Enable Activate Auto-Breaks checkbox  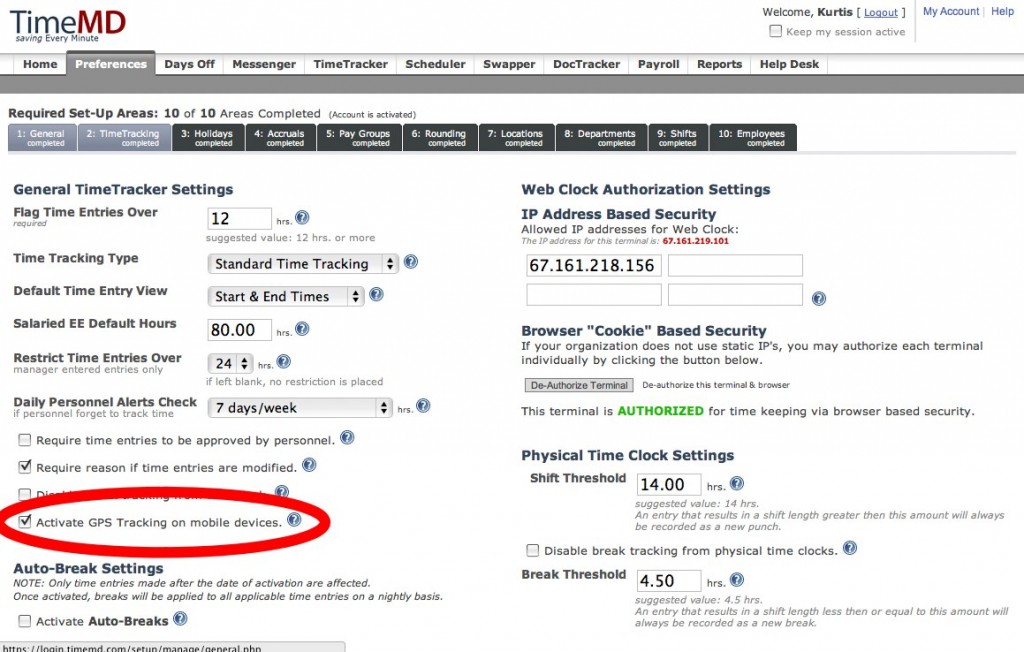click(25, 621)
